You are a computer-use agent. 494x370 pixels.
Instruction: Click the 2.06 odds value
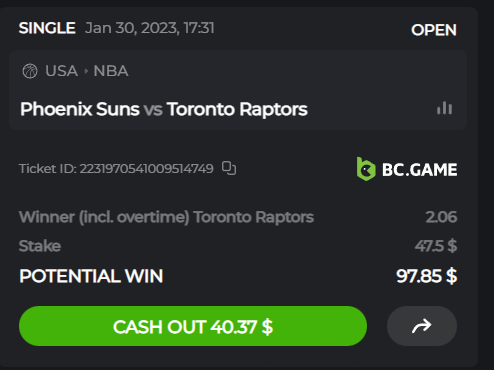click(441, 217)
